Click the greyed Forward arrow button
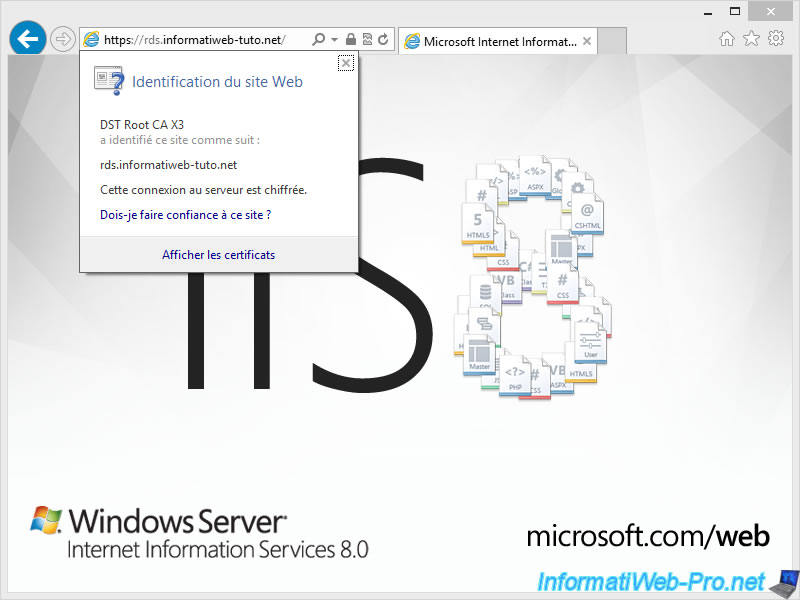This screenshot has width=800, height=600. click(63, 39)
